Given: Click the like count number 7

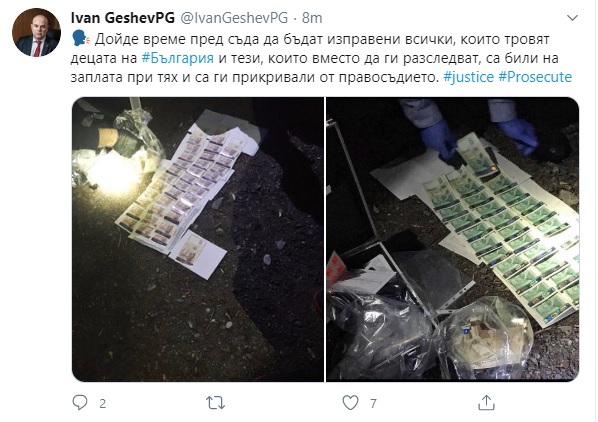Looking at the screenshot, I should (373, 403).
